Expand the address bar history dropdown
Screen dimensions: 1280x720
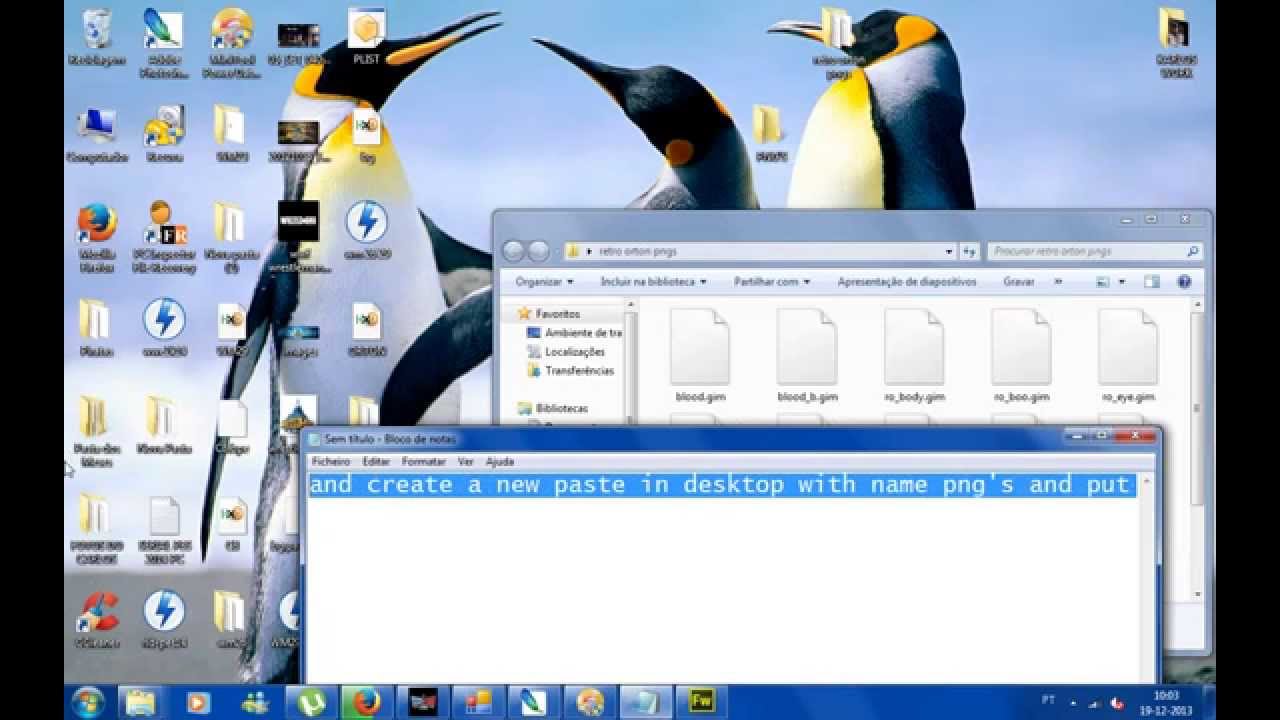[949, 251]
